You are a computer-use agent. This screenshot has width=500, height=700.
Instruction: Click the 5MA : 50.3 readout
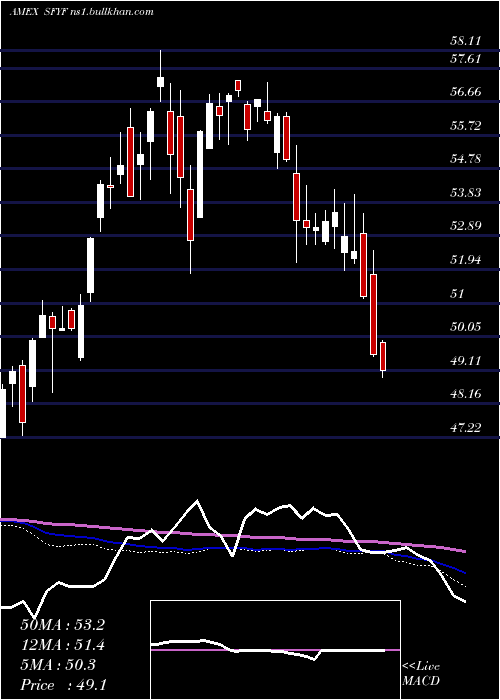pos(58,665)
